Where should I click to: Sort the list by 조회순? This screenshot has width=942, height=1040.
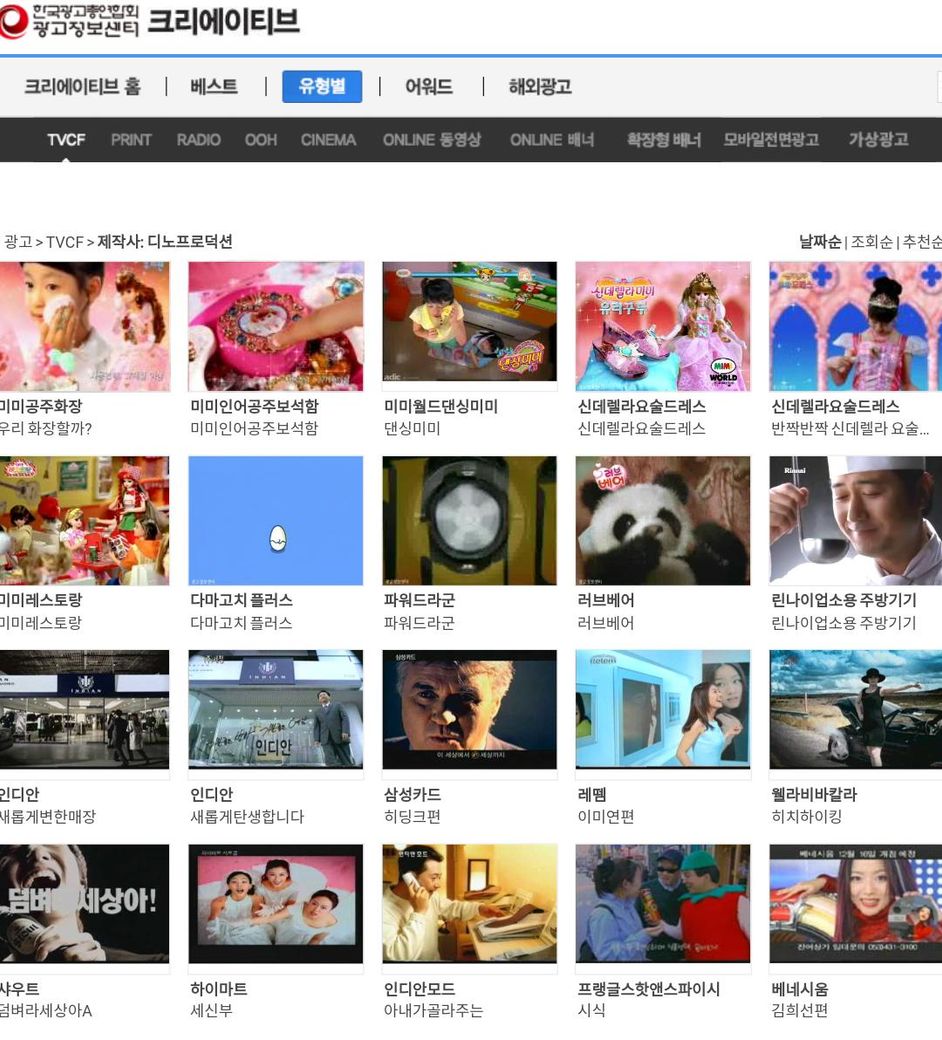point(872,241)
